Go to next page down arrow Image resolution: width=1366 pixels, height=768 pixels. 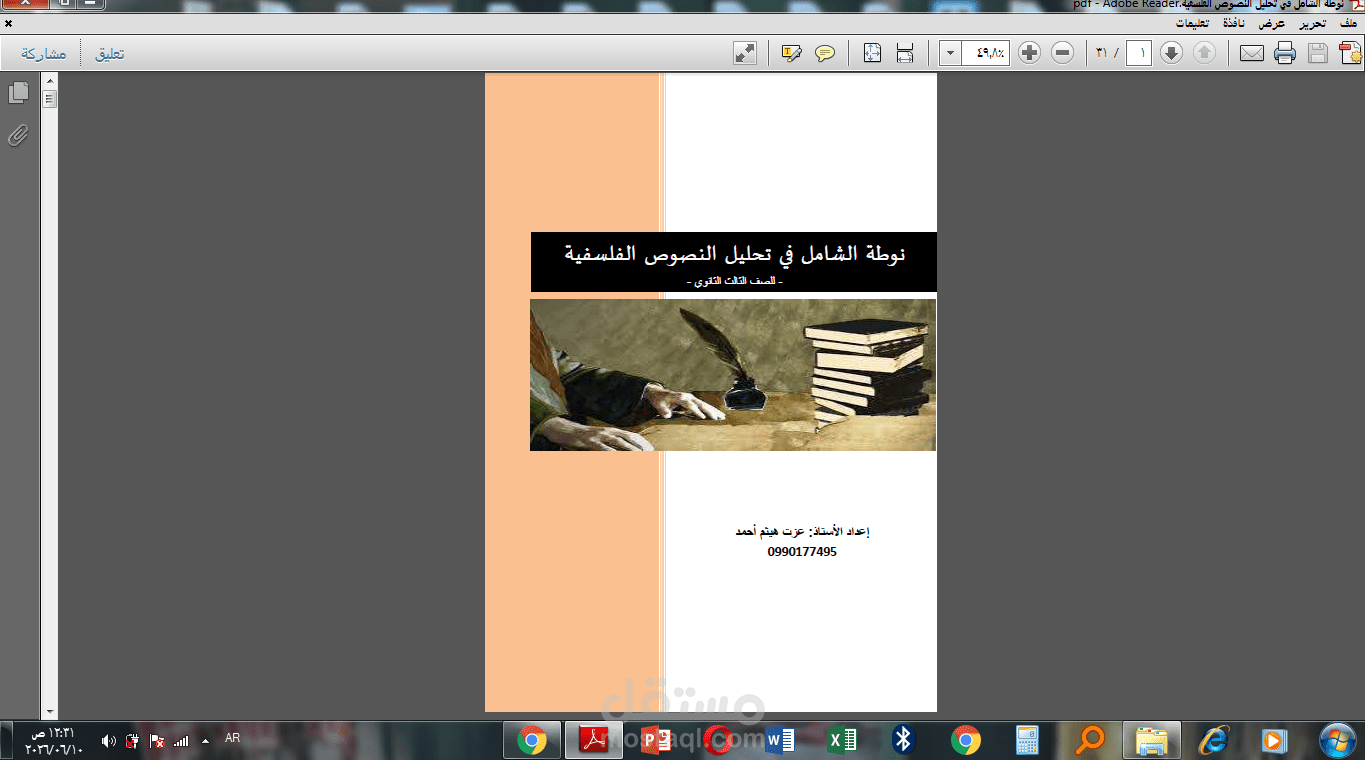pyautogui.click(x=1171, y=53)
